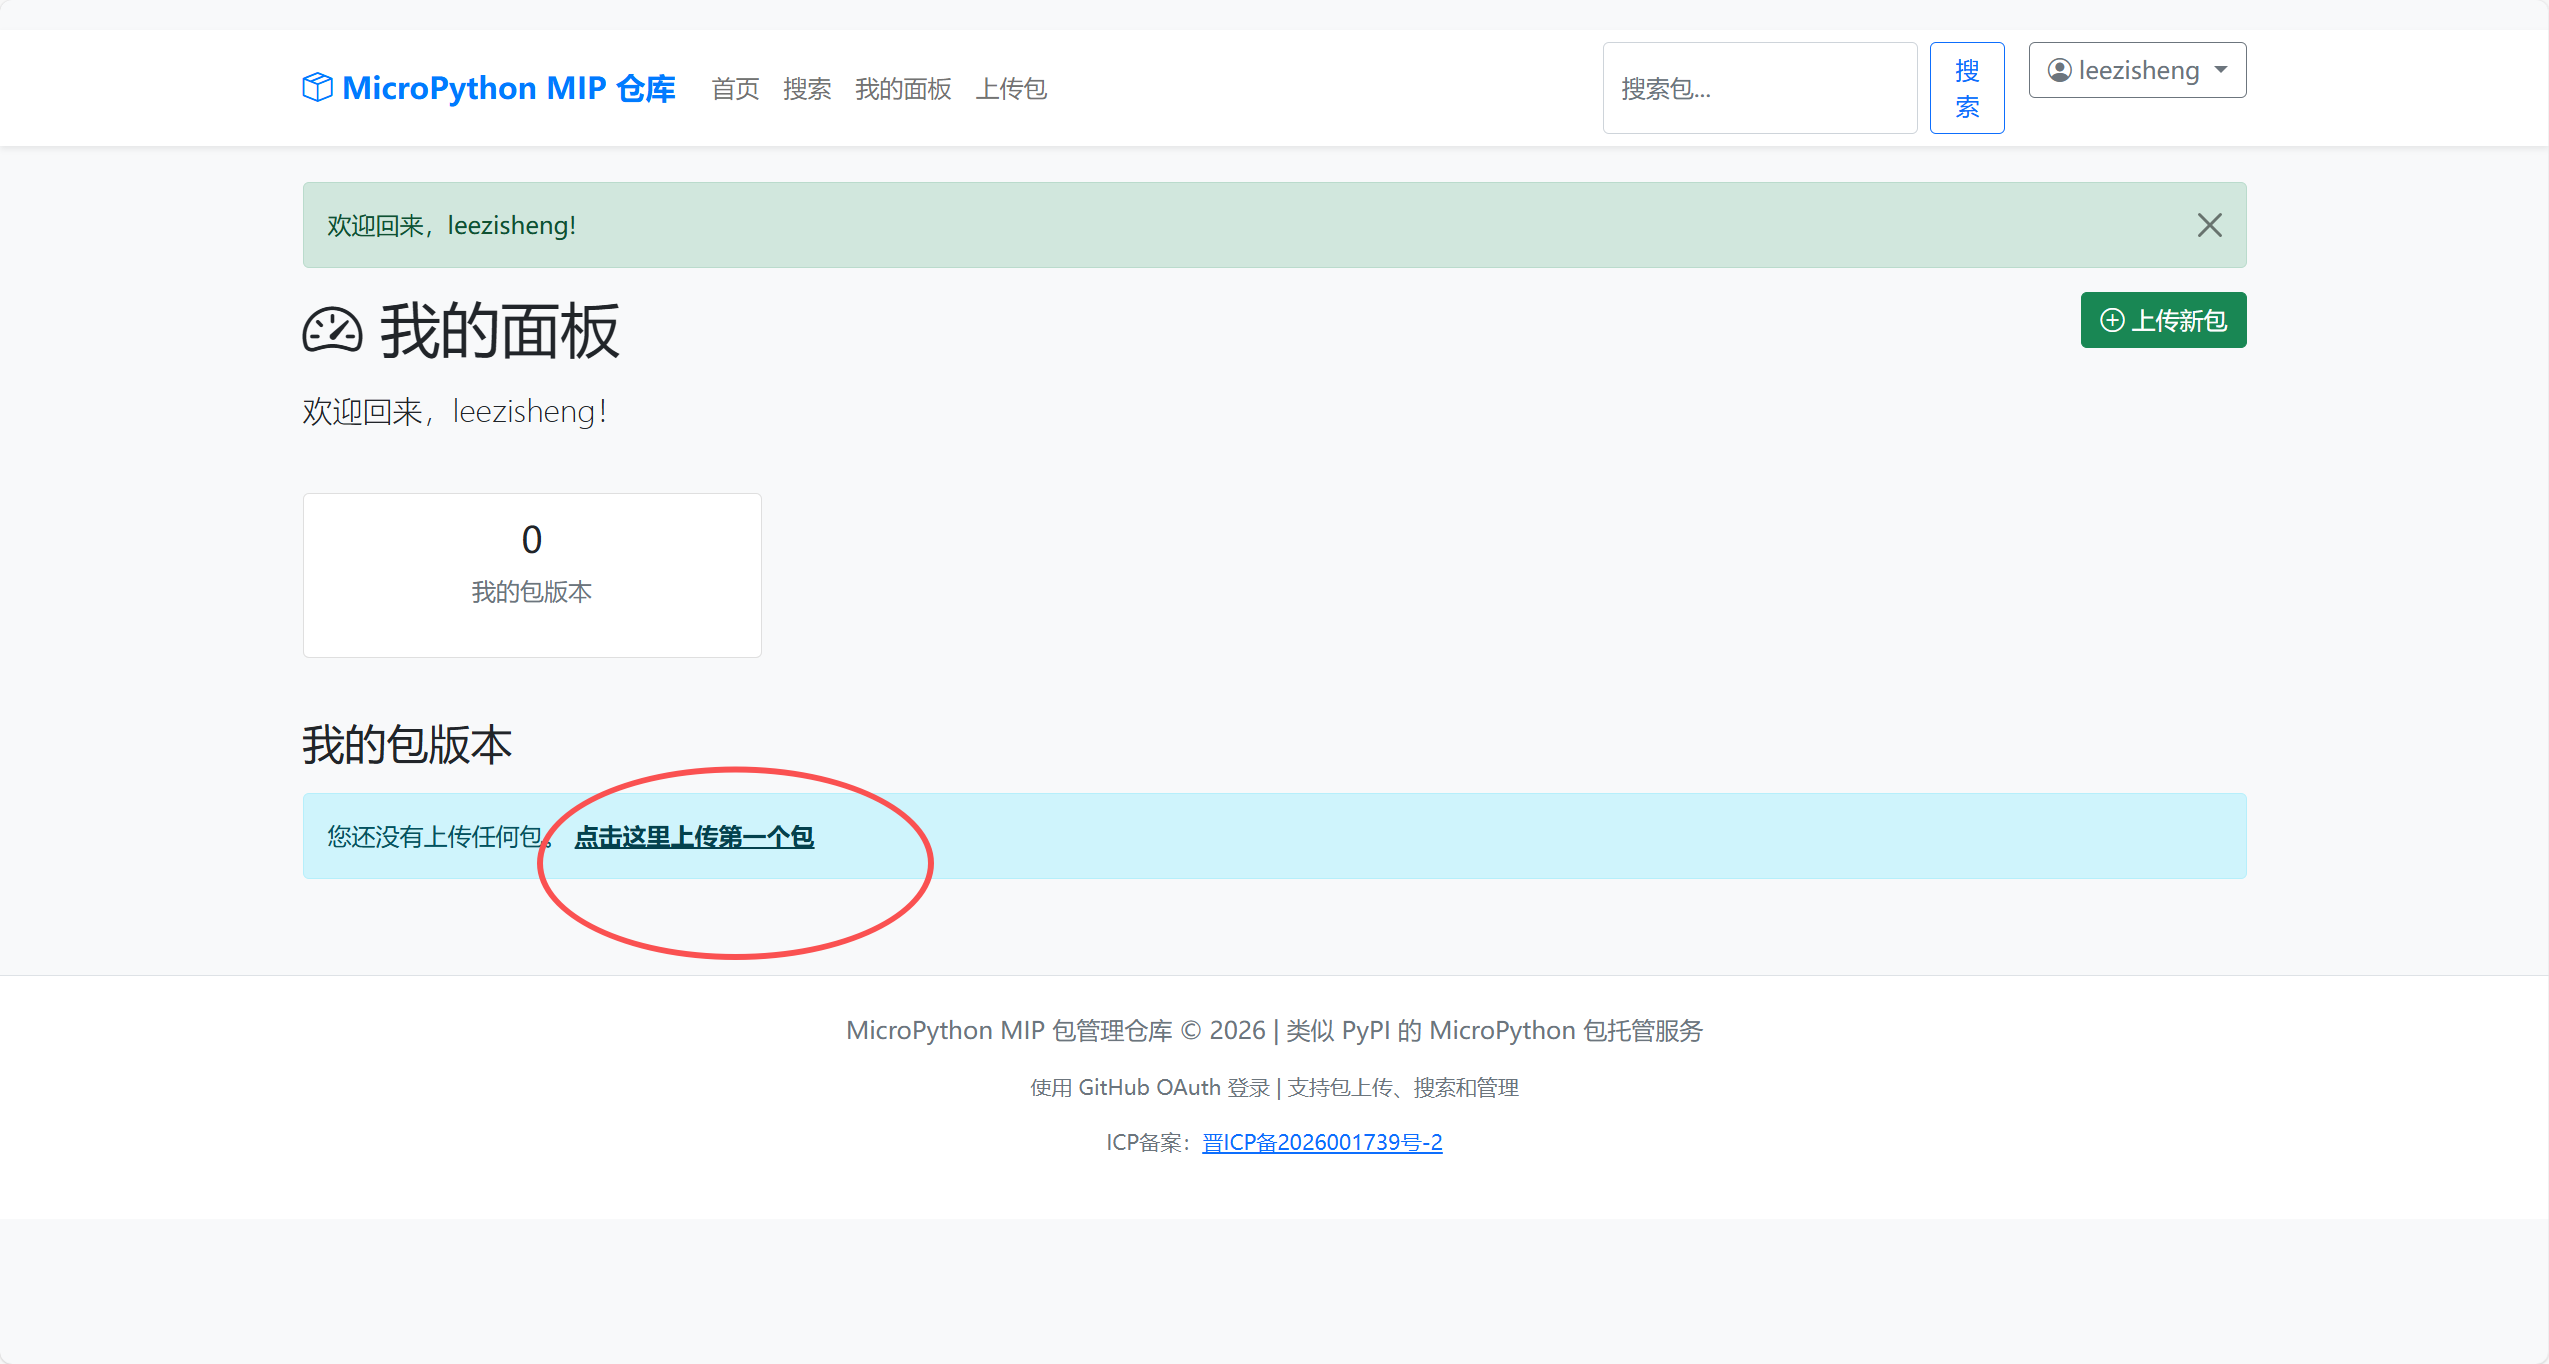2549x1364 pixels.
Task: Click the green 上传新包 button
Action: 2163,320
